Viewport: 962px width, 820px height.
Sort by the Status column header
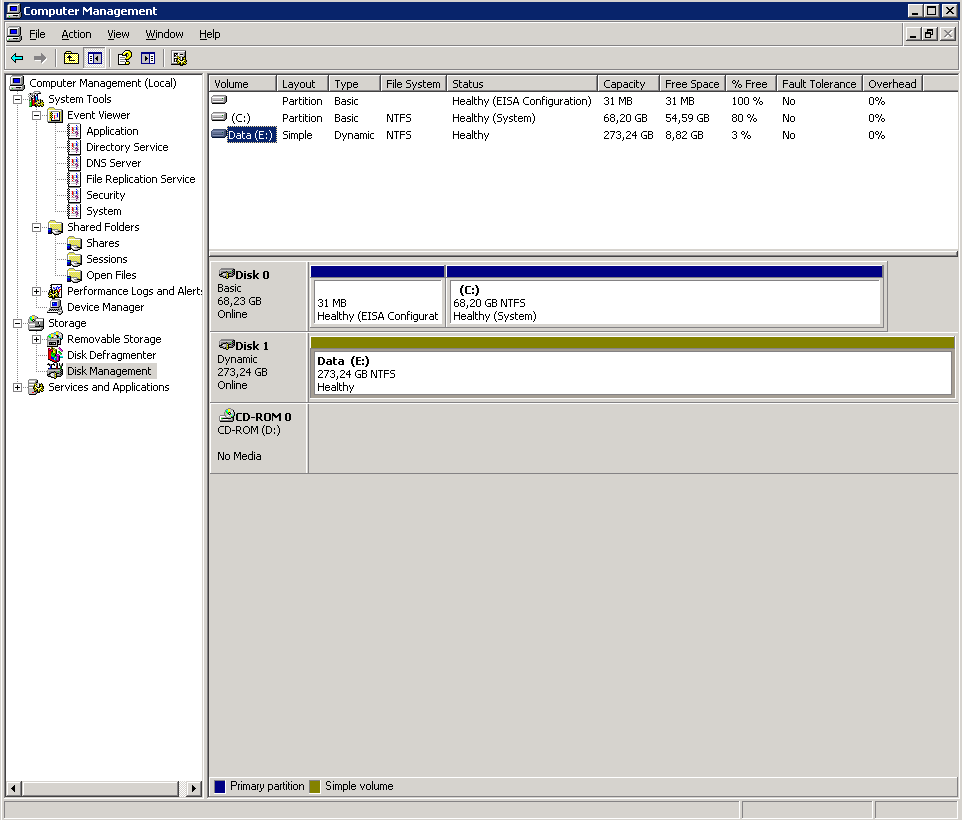pos(522,83)
